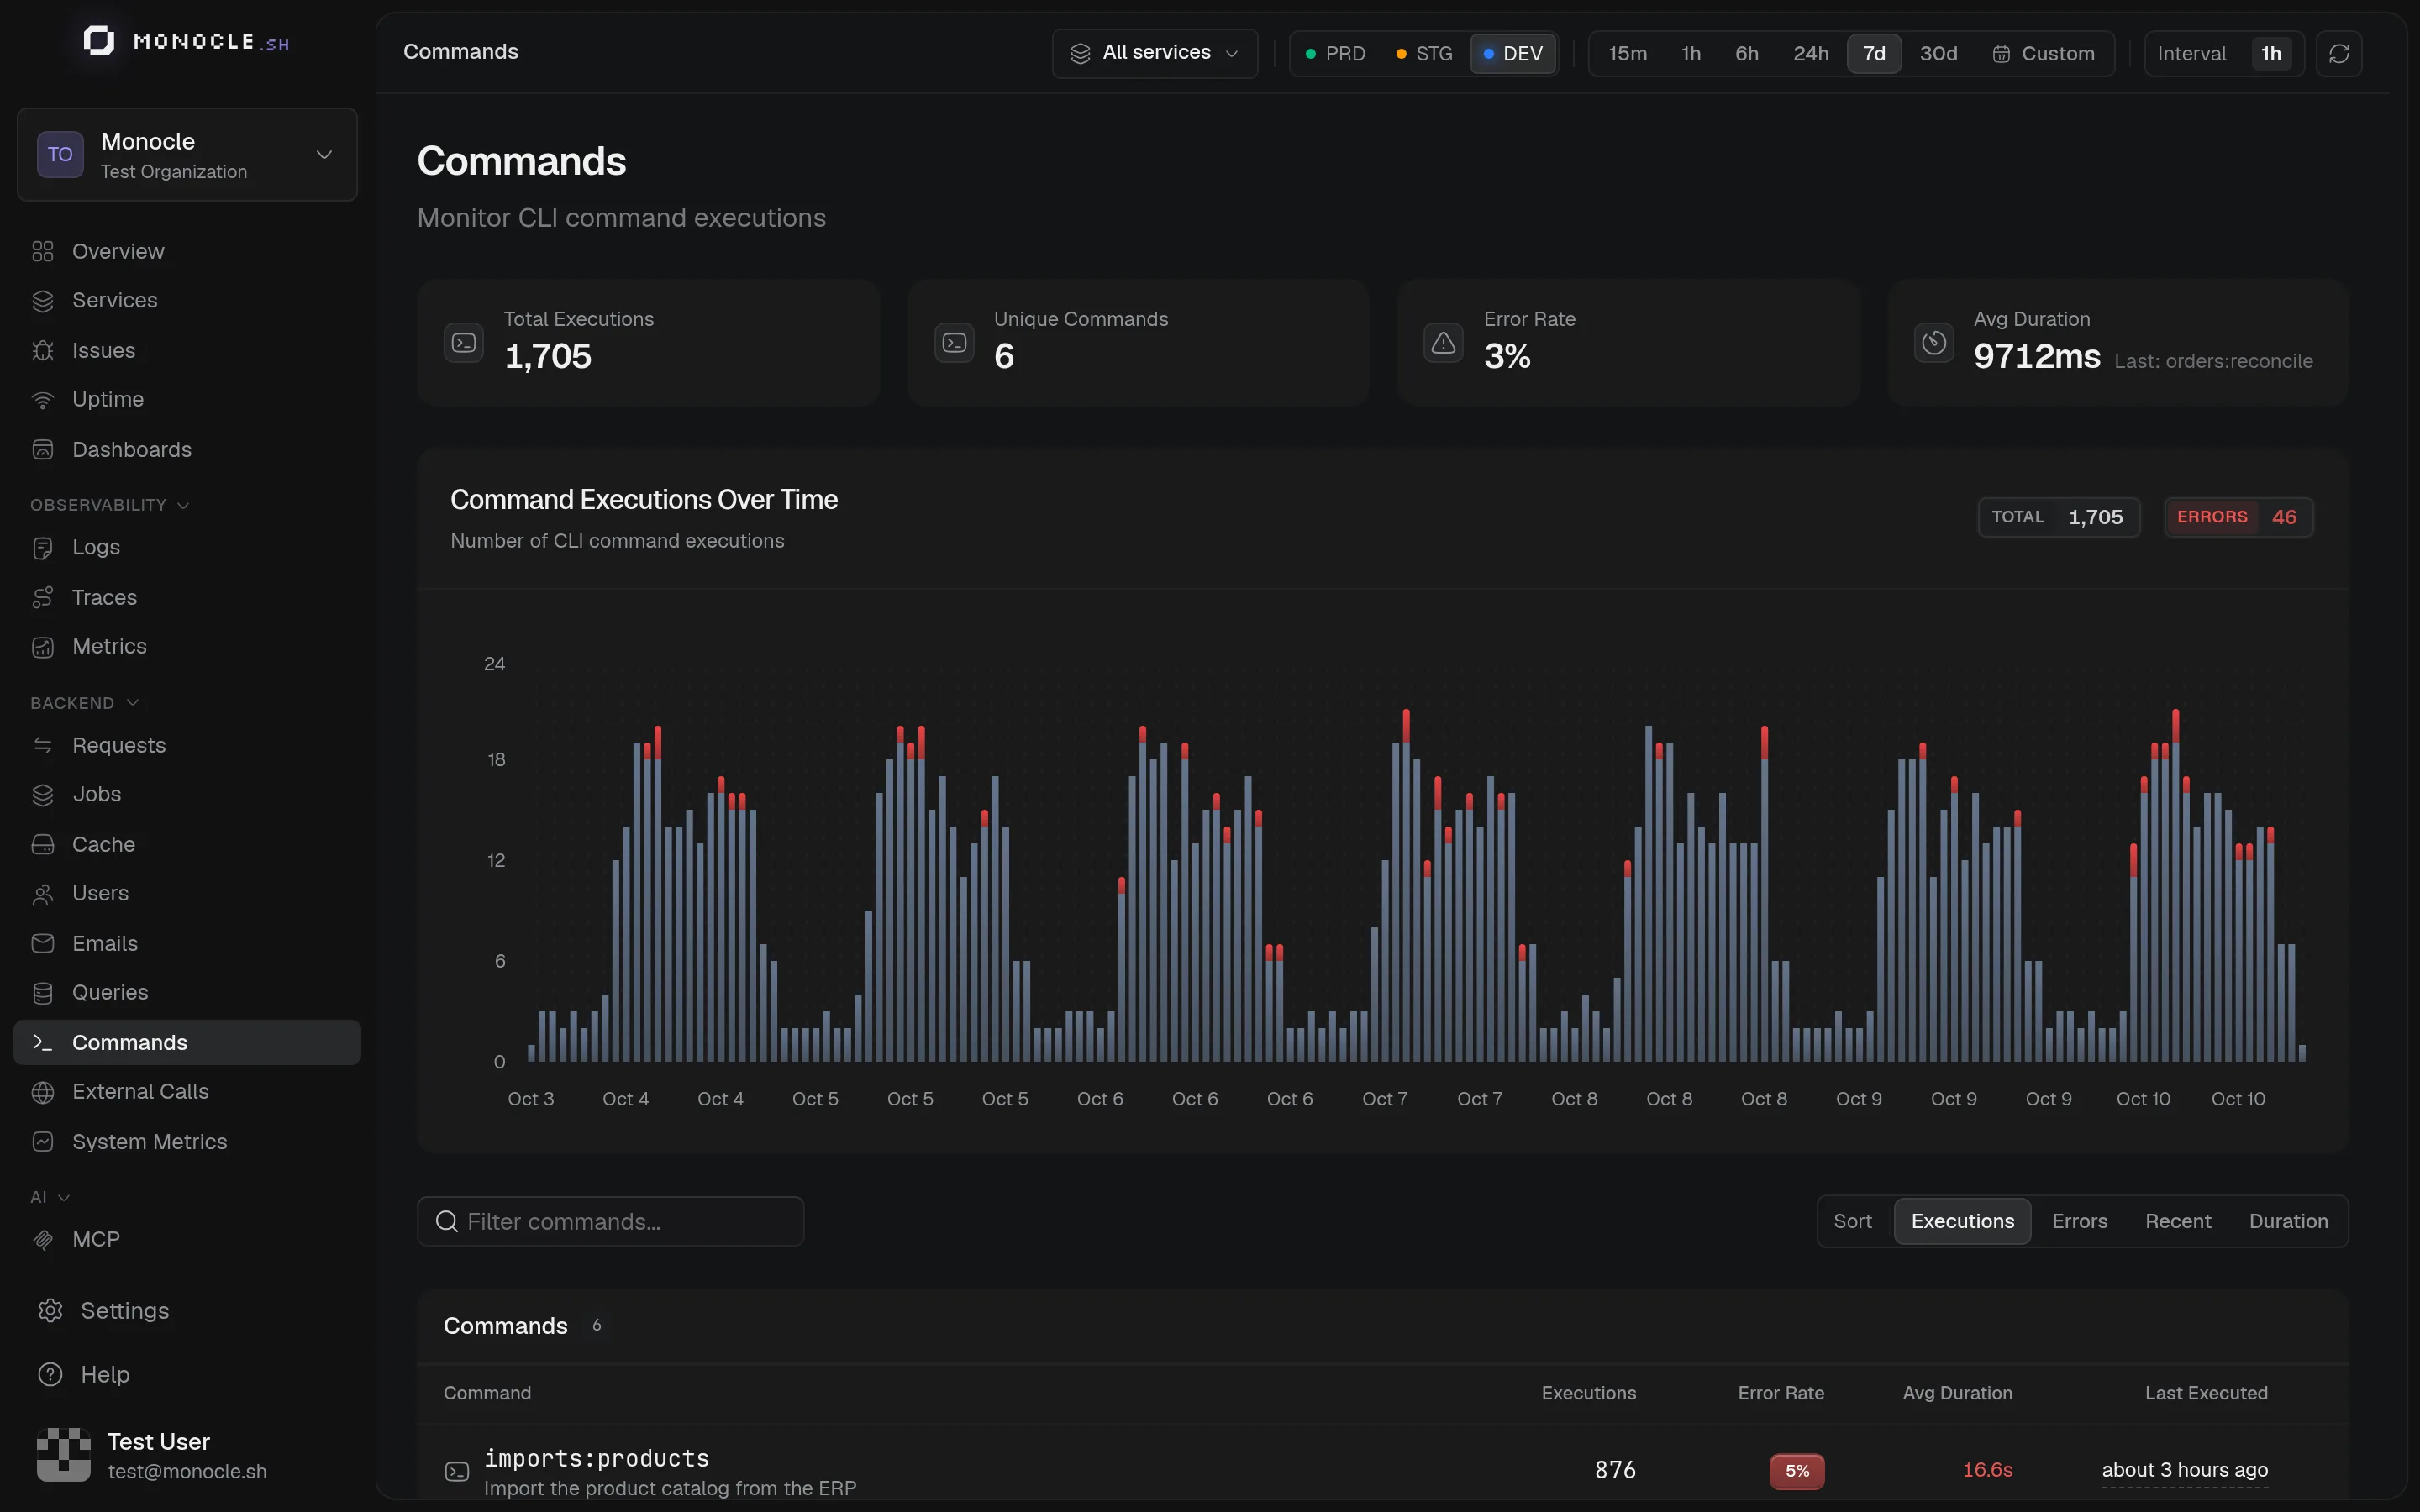Choose a Custom time range
The height and width of the screenshot is (1512, 2420).
click(x=2043, y=53)
